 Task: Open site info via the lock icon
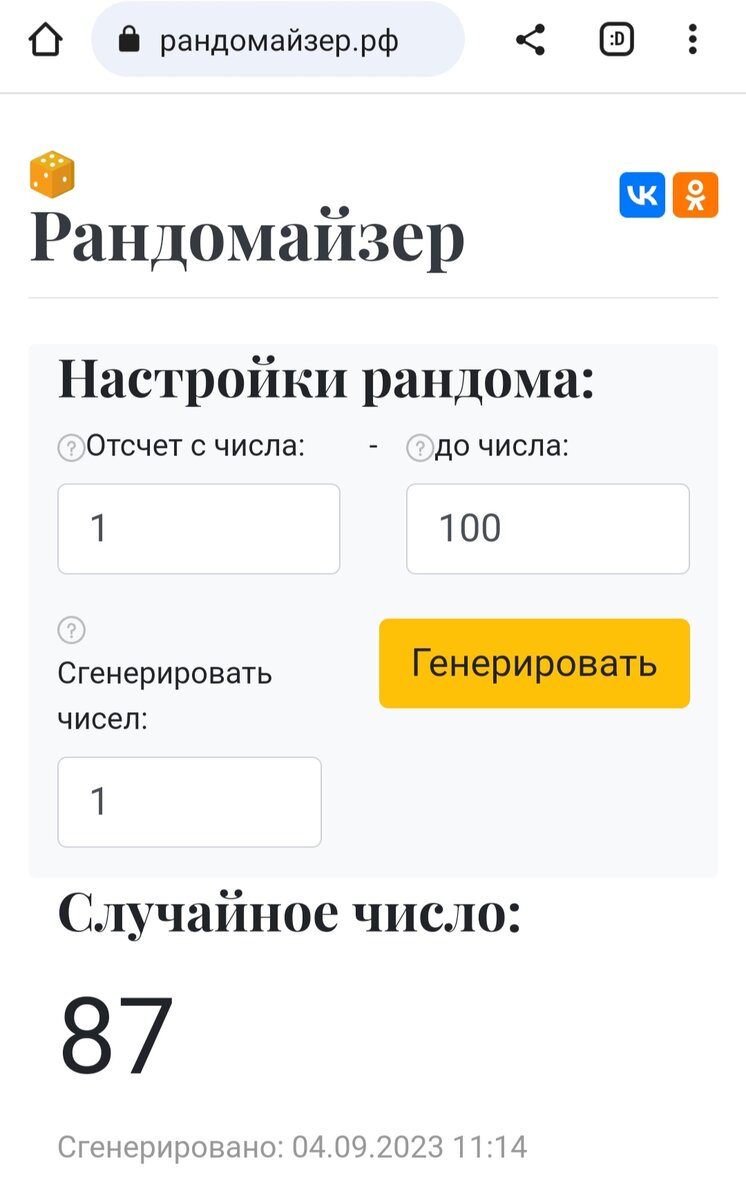click(x=129, y=40)
